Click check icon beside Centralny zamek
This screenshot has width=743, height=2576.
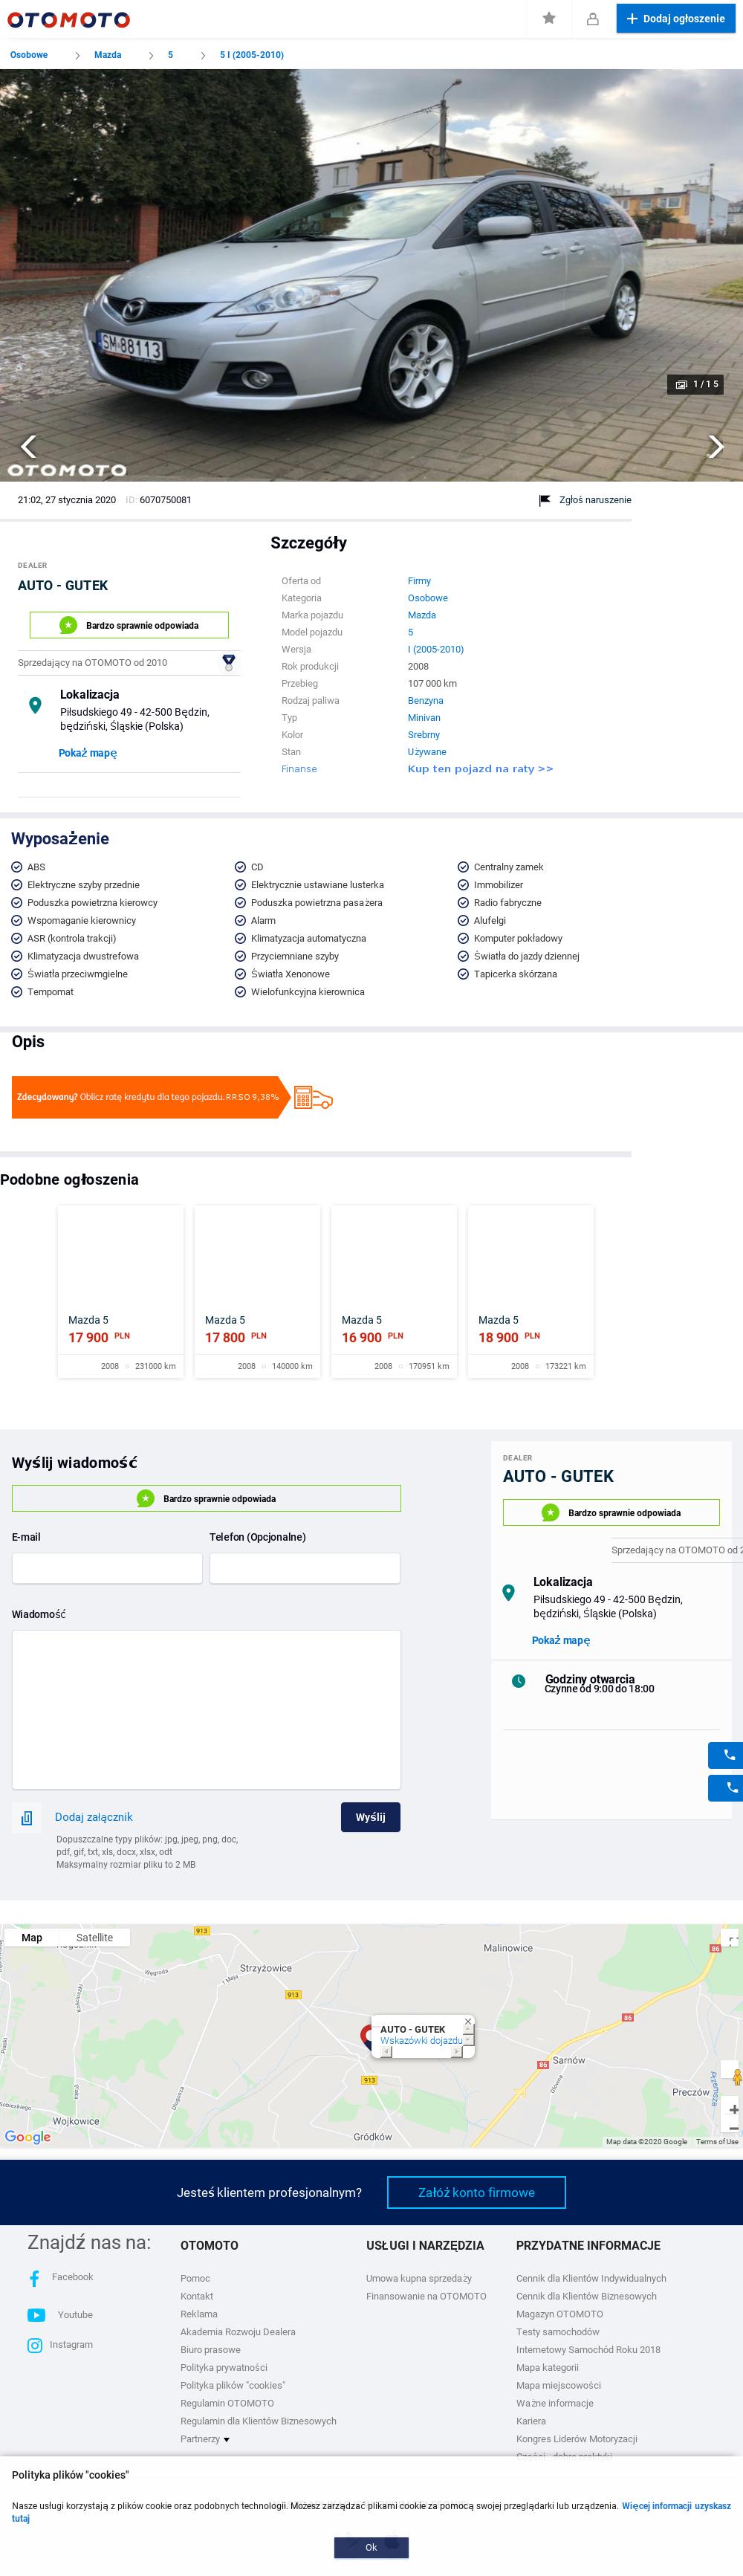pos(463,867)
